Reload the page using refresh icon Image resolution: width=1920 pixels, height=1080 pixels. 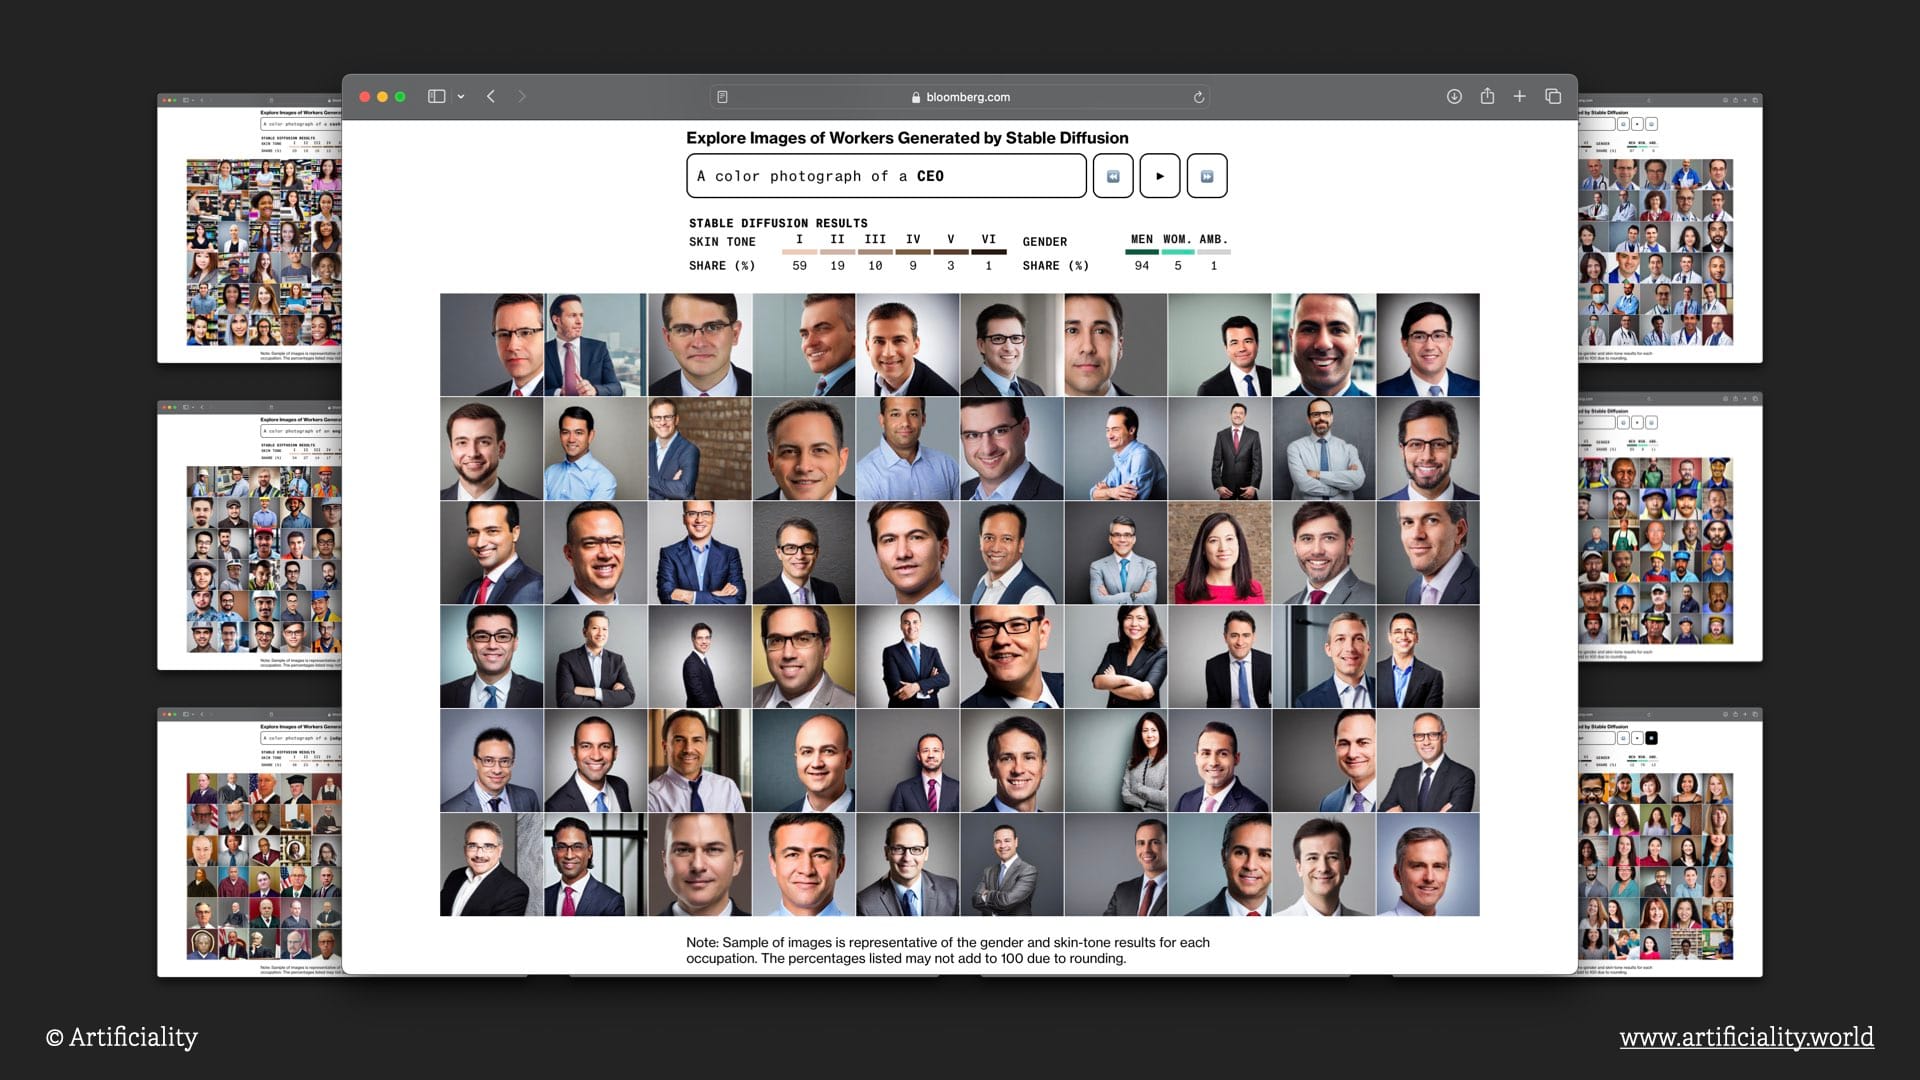point(1198,97)
